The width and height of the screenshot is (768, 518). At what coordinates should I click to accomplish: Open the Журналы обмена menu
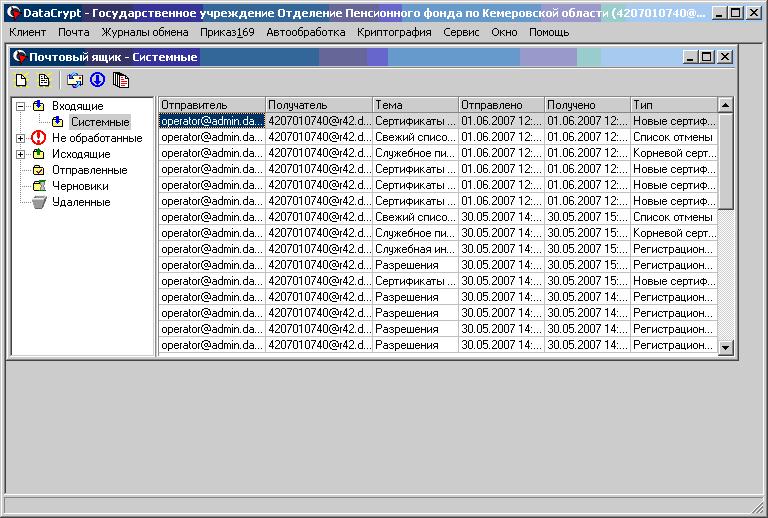click(x=145, y=32)
